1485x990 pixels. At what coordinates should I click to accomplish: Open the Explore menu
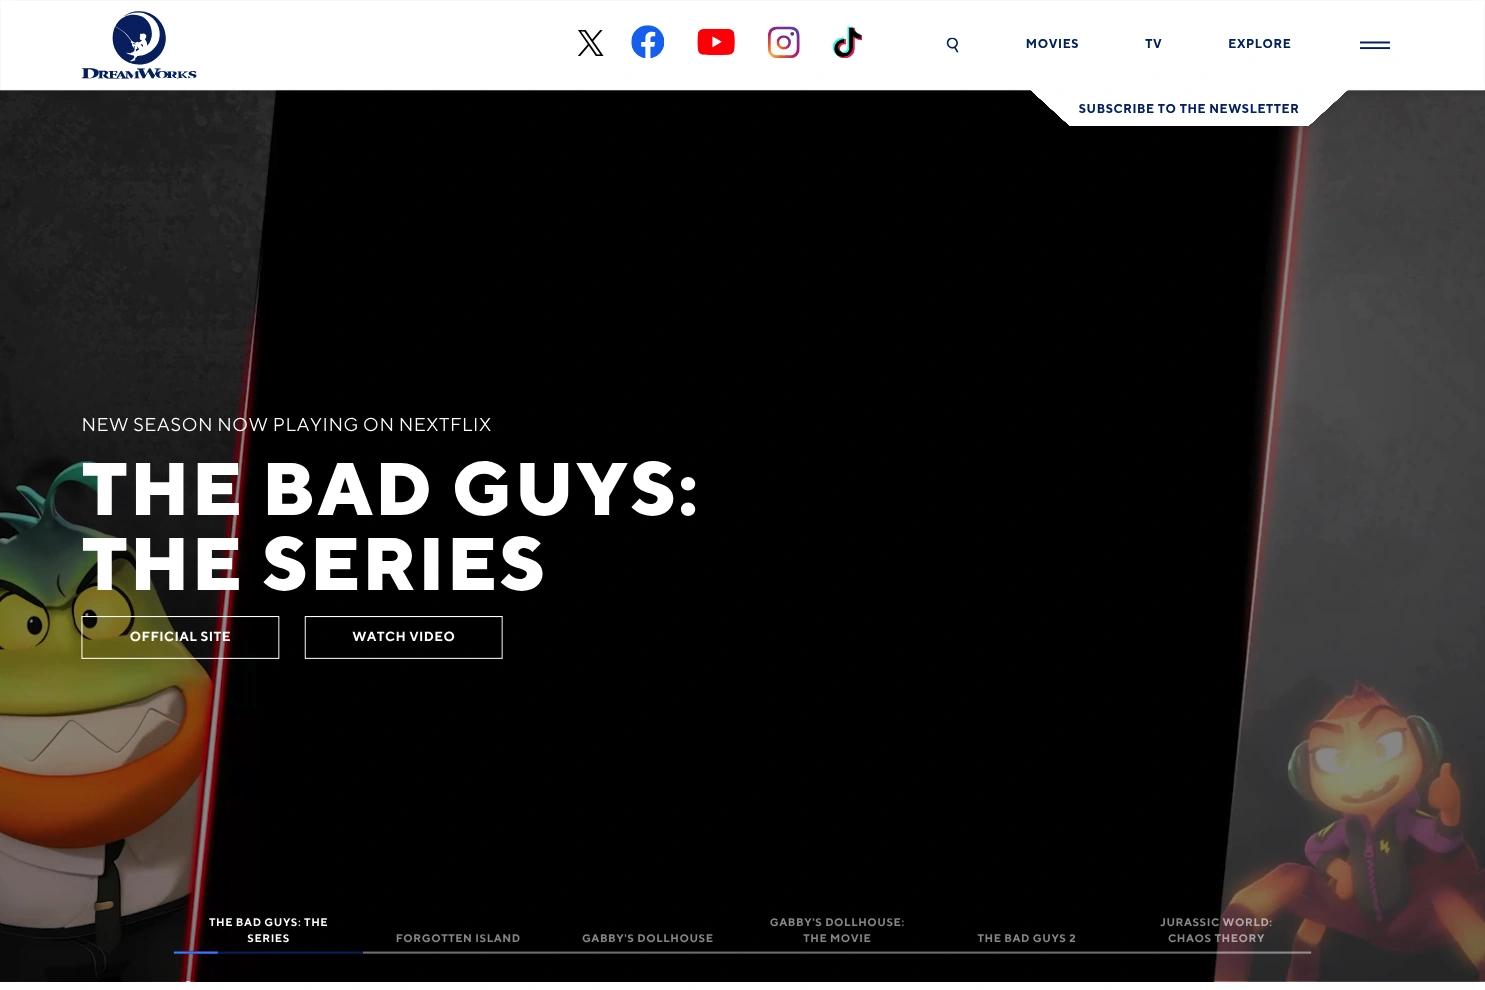point(1259,44)
